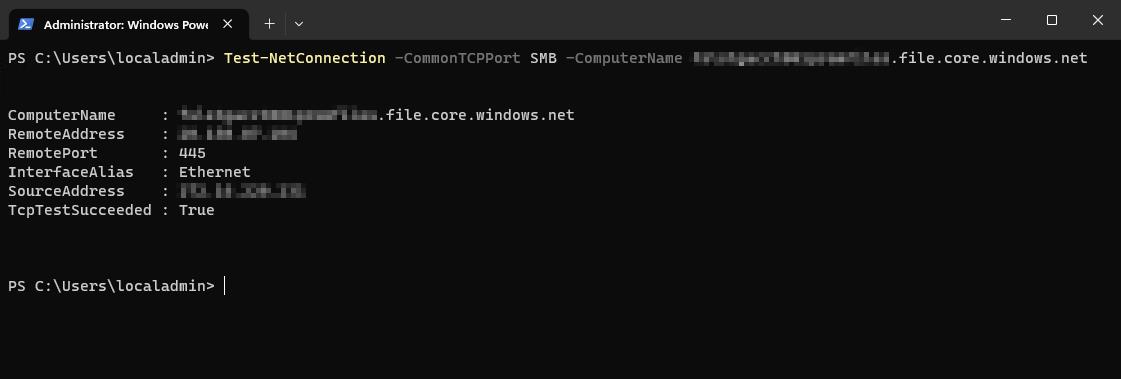The width and height of the screenshot is (1121, 379).
Task: Click the RemoteAddress output label
Action: 66,134
